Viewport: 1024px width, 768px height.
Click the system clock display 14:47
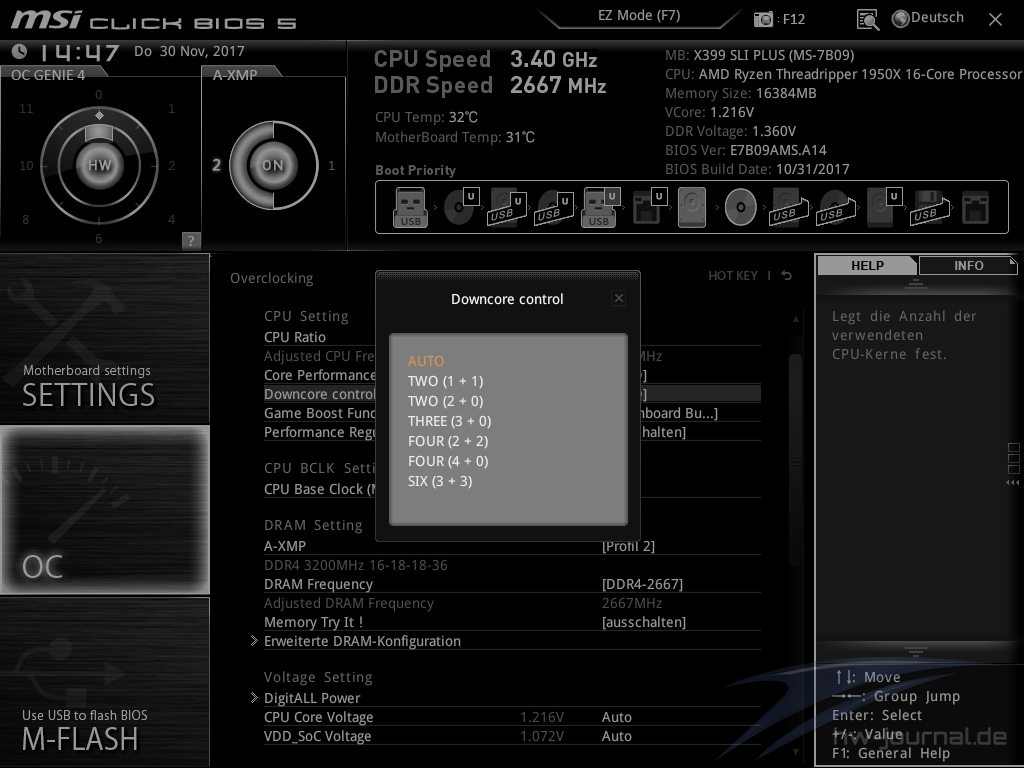(x=78, y=52)
